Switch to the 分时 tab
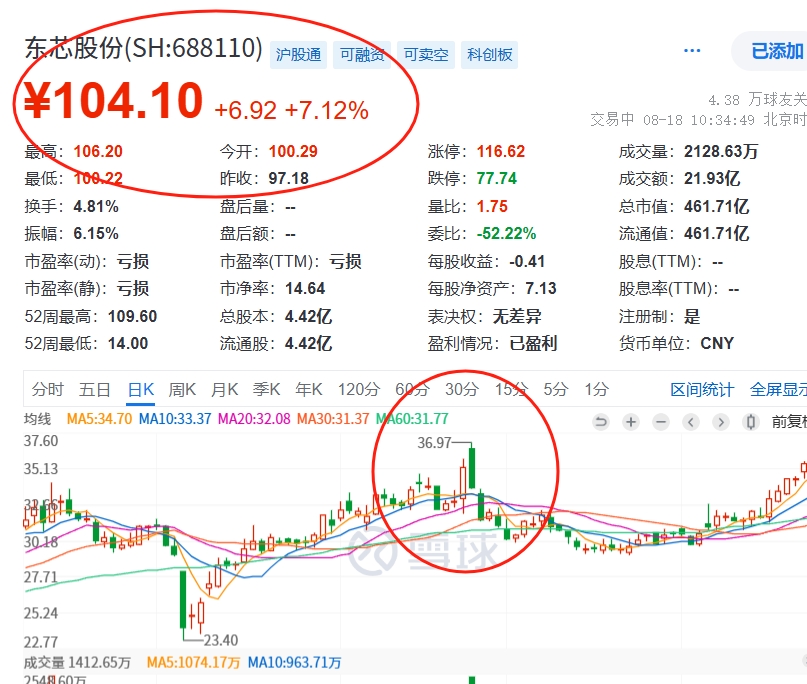 click(47, 390)
